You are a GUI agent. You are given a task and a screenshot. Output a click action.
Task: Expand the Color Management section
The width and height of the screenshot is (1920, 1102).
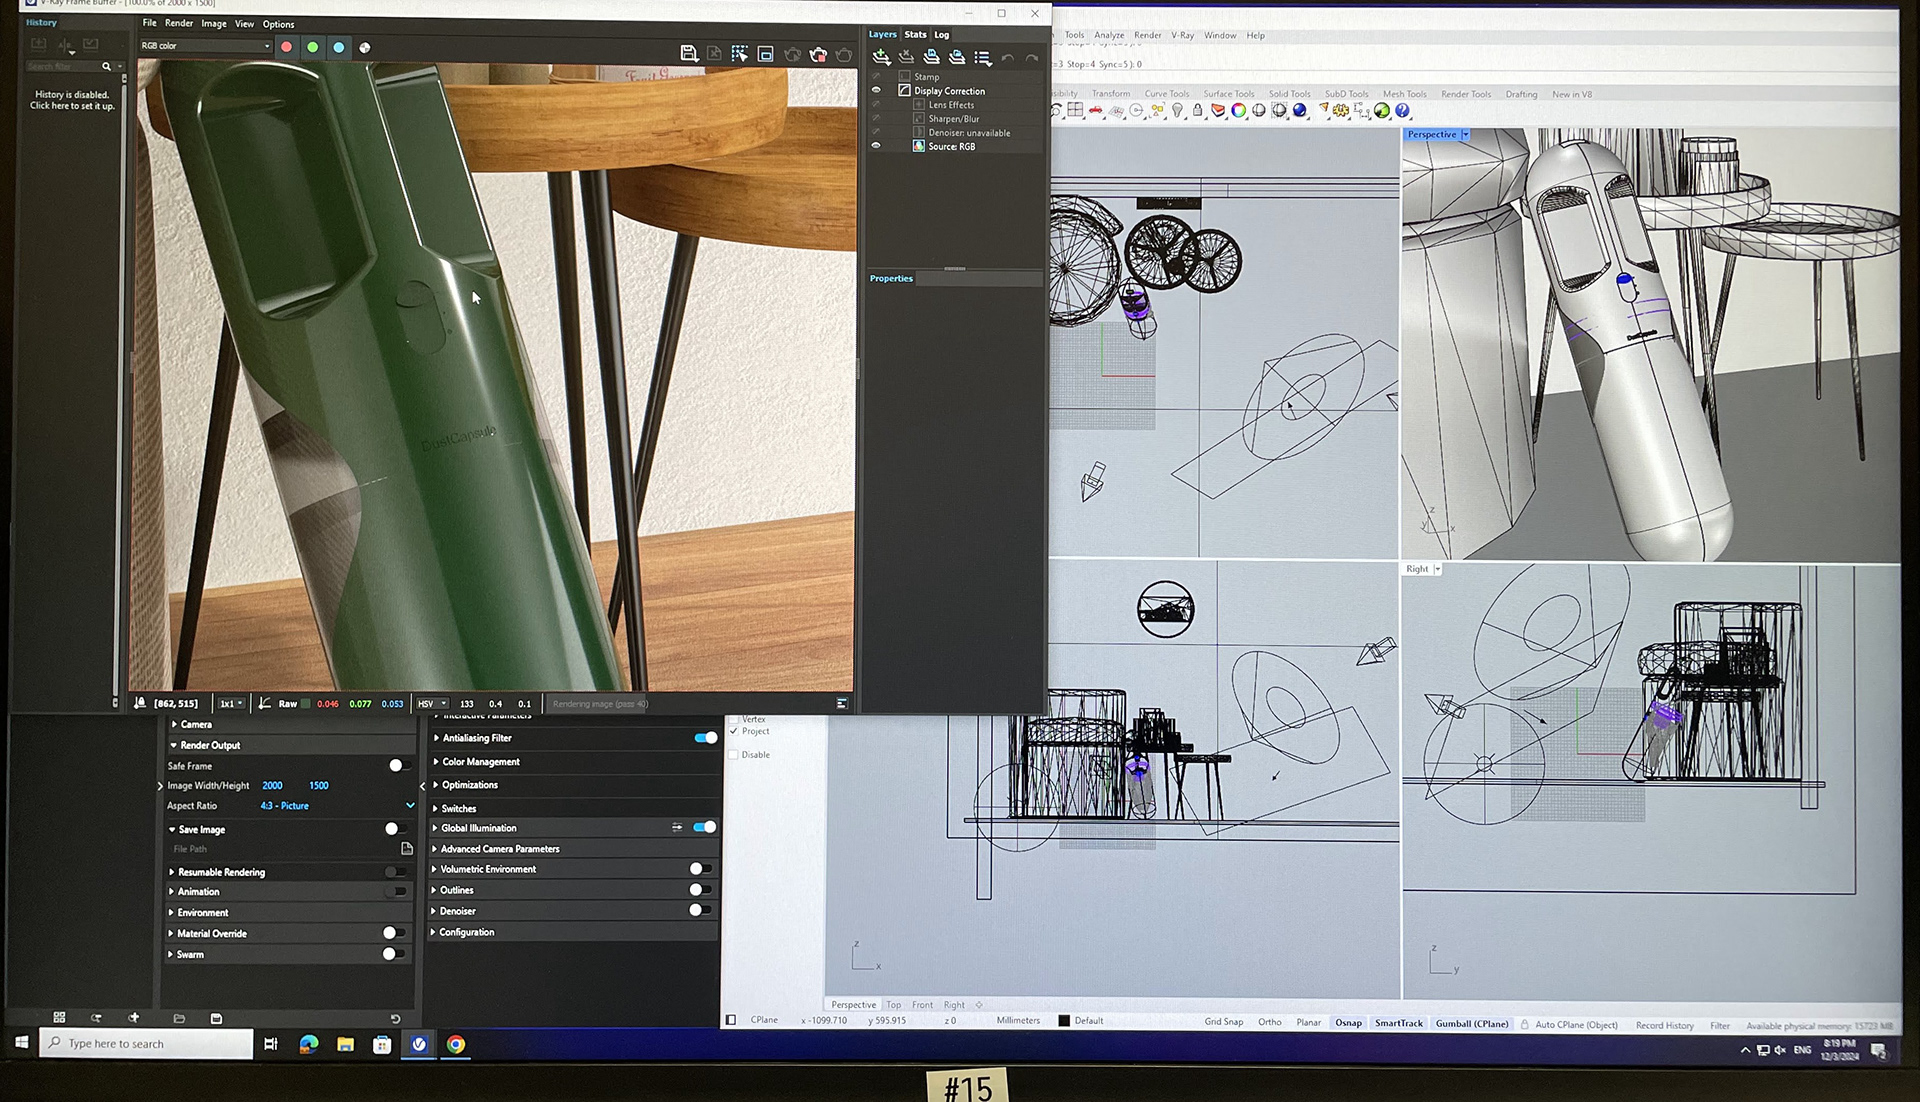pyautogui.click(x=480, y=762)
